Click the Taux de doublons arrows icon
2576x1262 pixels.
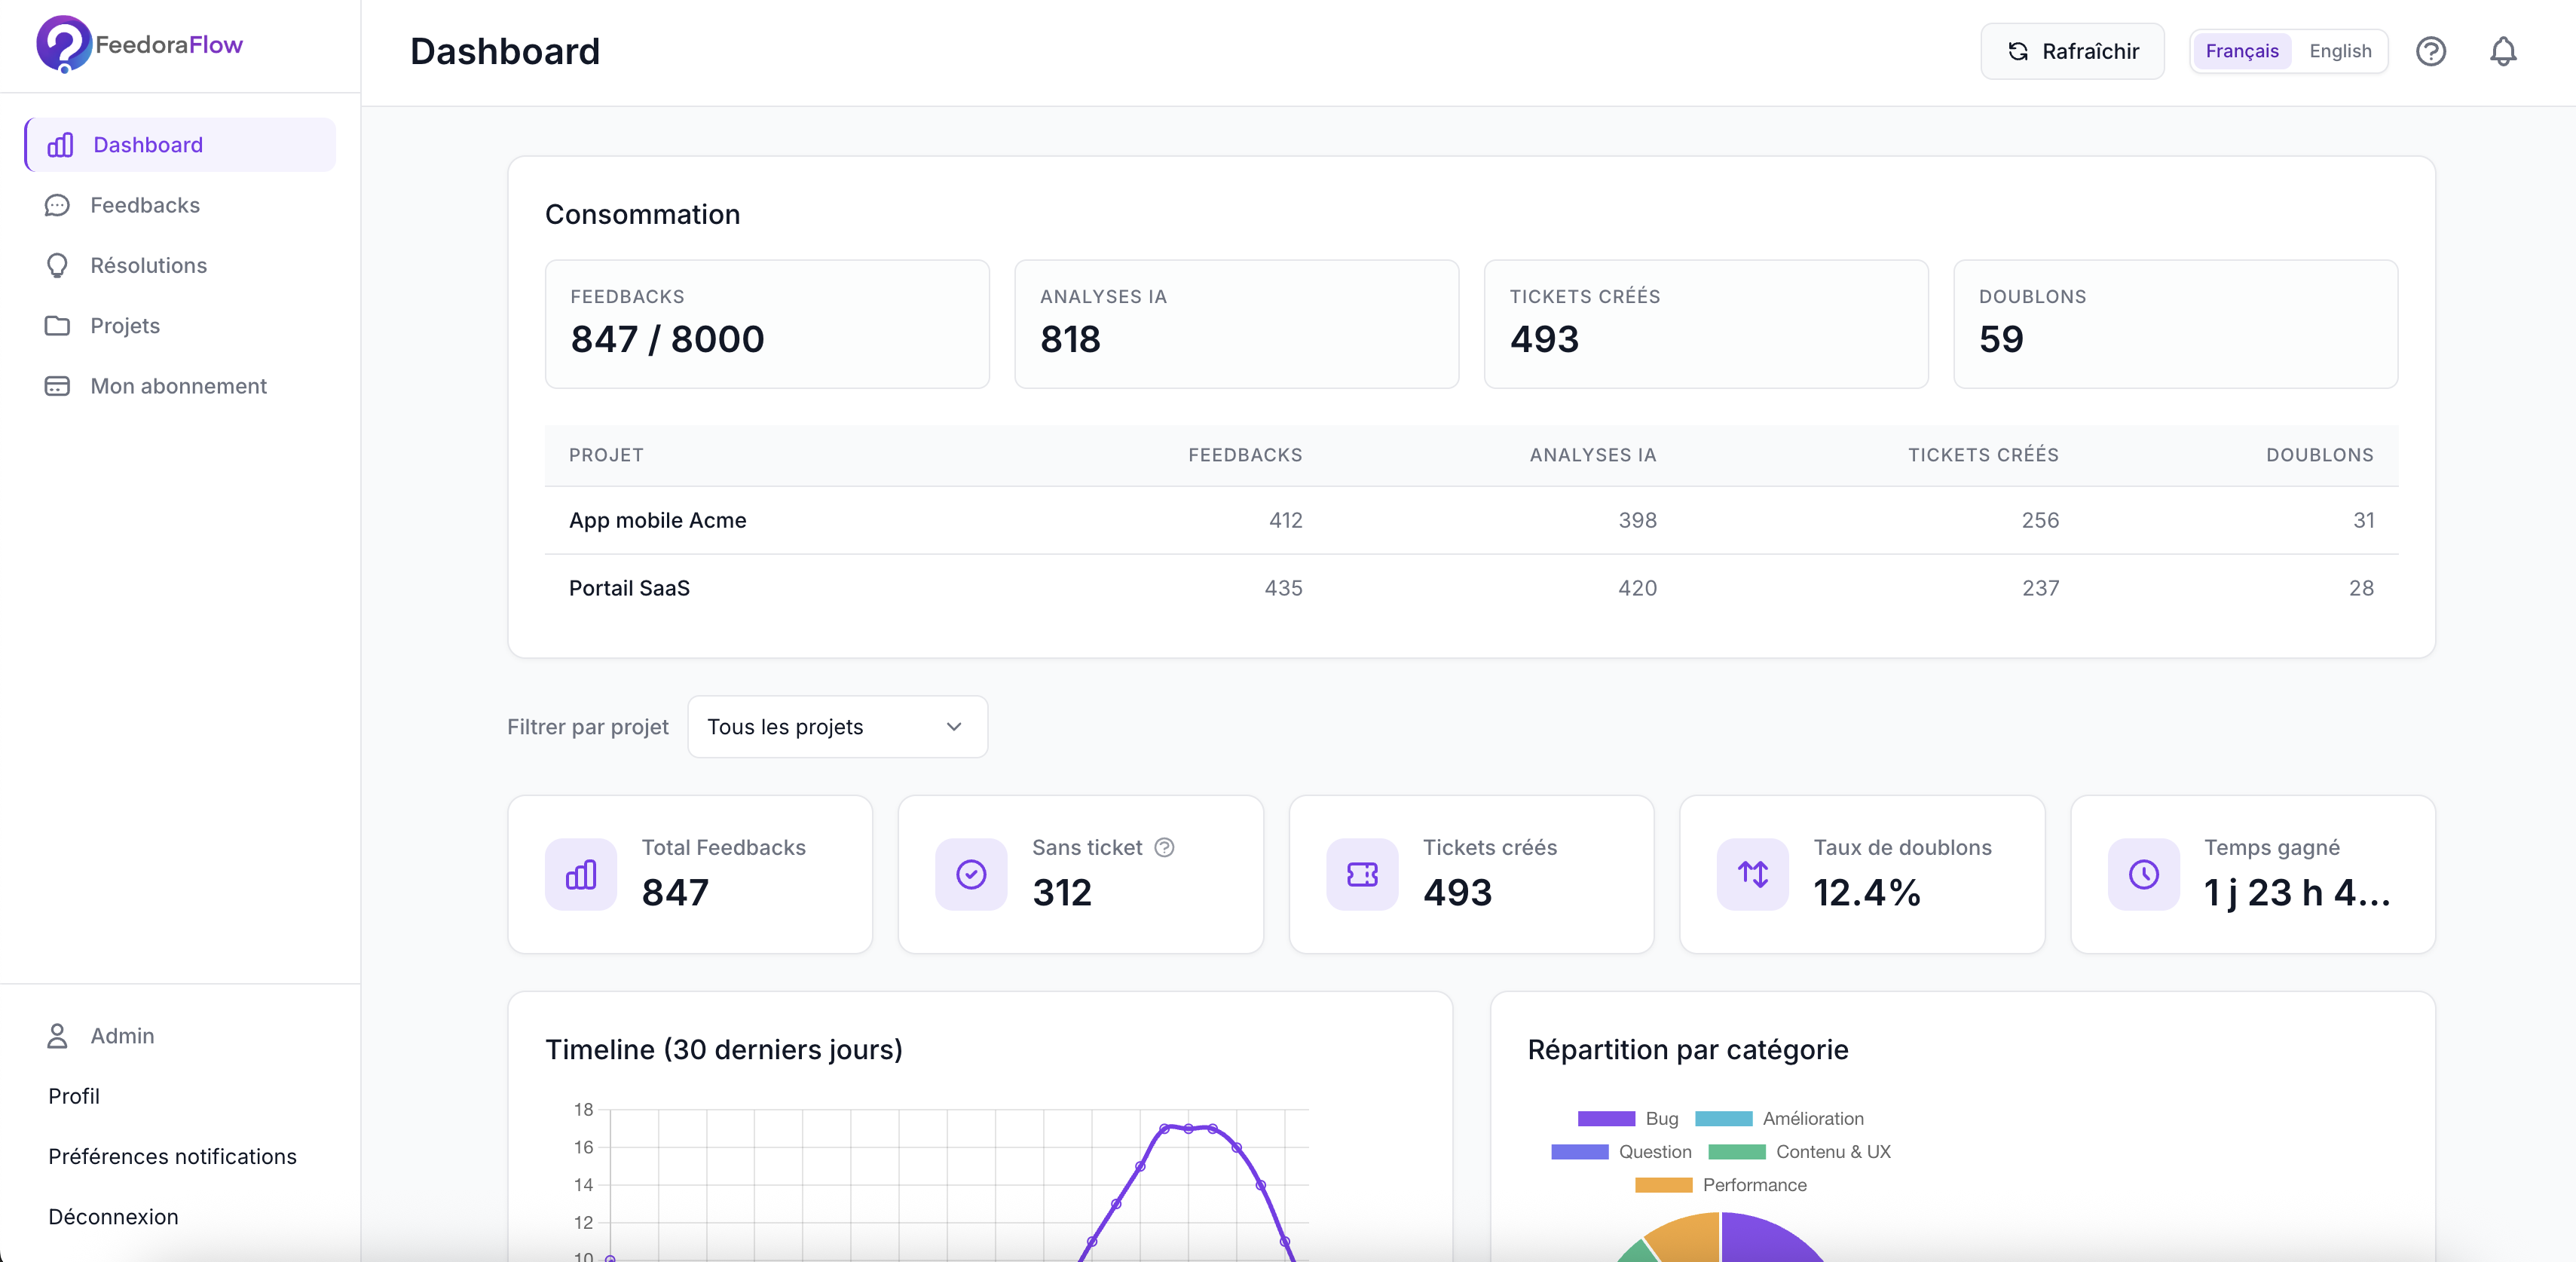coord(1753,874)
